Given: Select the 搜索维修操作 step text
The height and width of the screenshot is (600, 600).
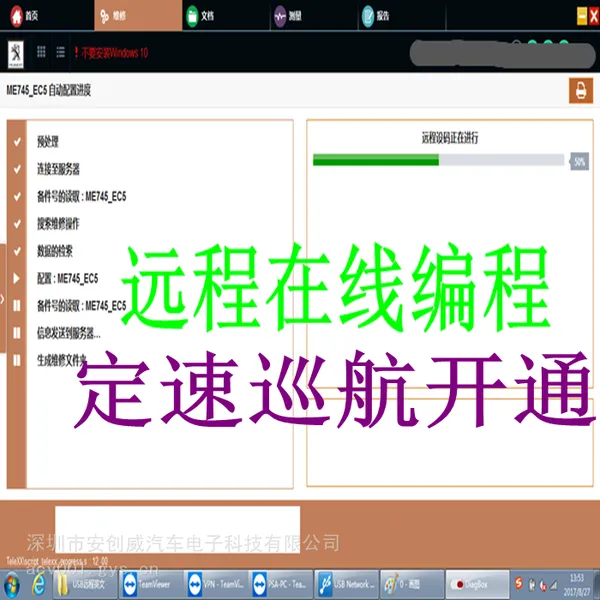Looking at the screenshot, I should click(58, 224).
